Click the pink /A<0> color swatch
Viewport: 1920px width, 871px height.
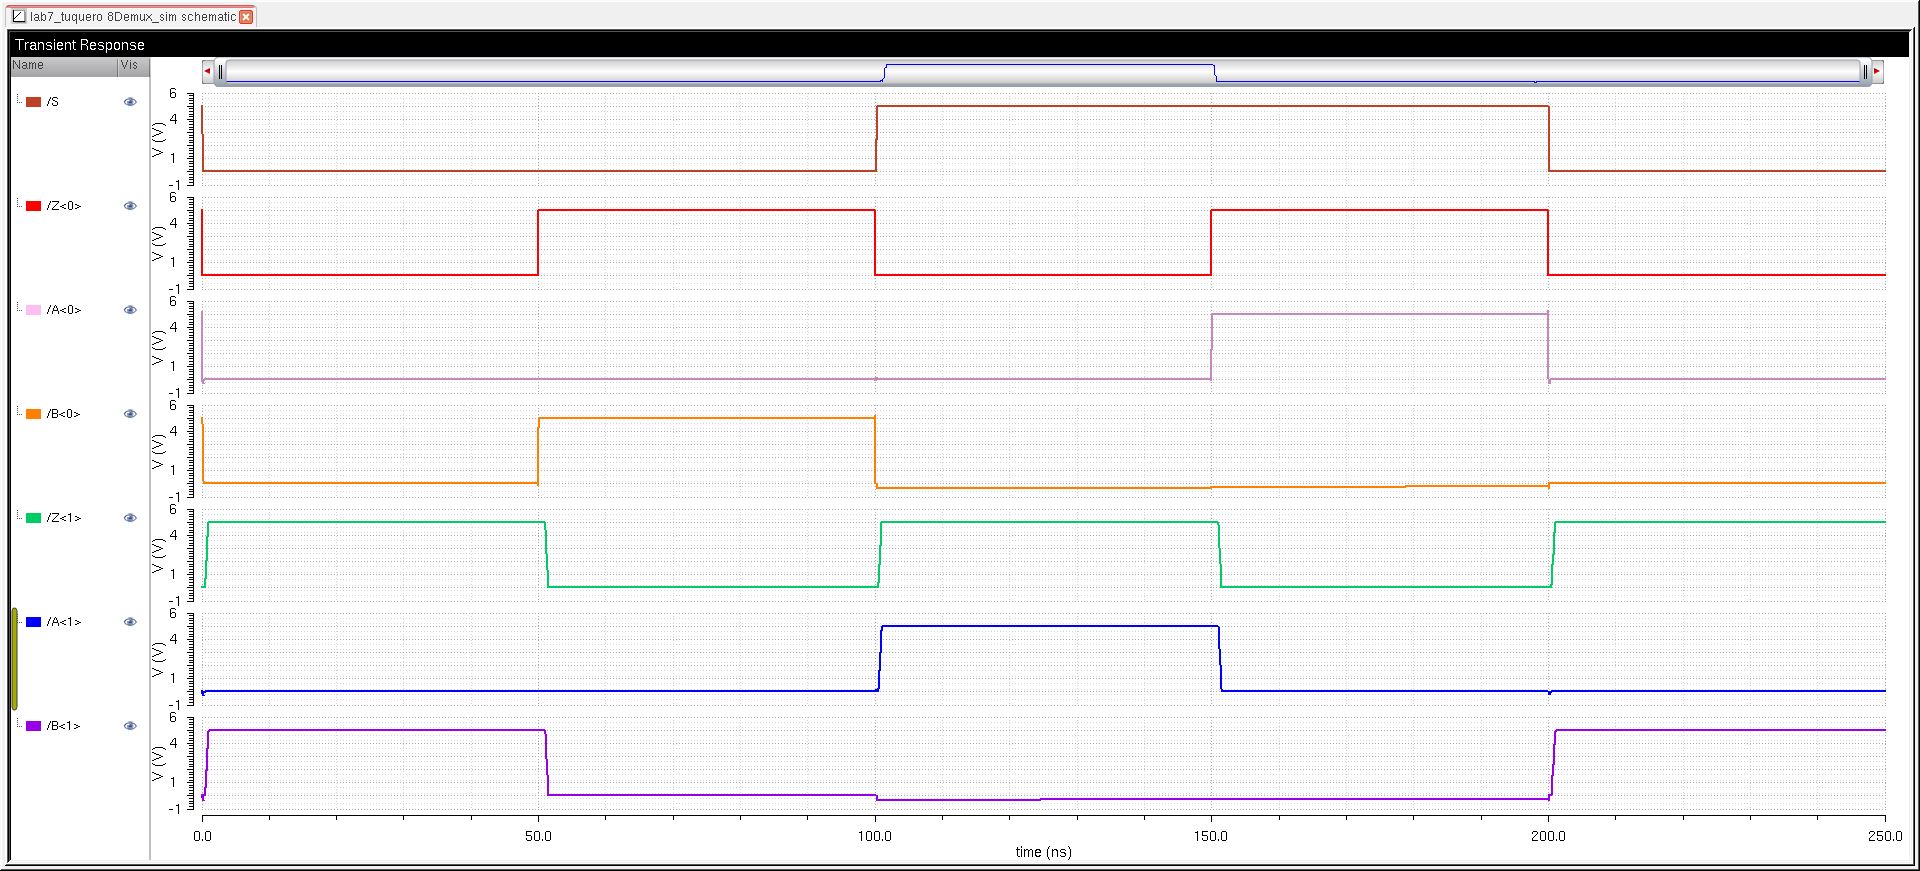tap(33, 310)
